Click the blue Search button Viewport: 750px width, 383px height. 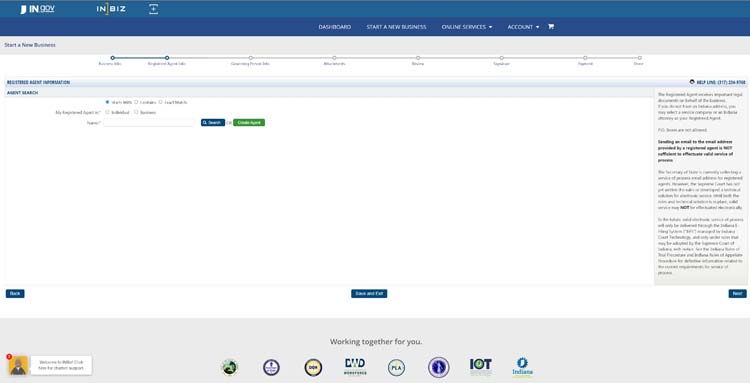(213, 123)
